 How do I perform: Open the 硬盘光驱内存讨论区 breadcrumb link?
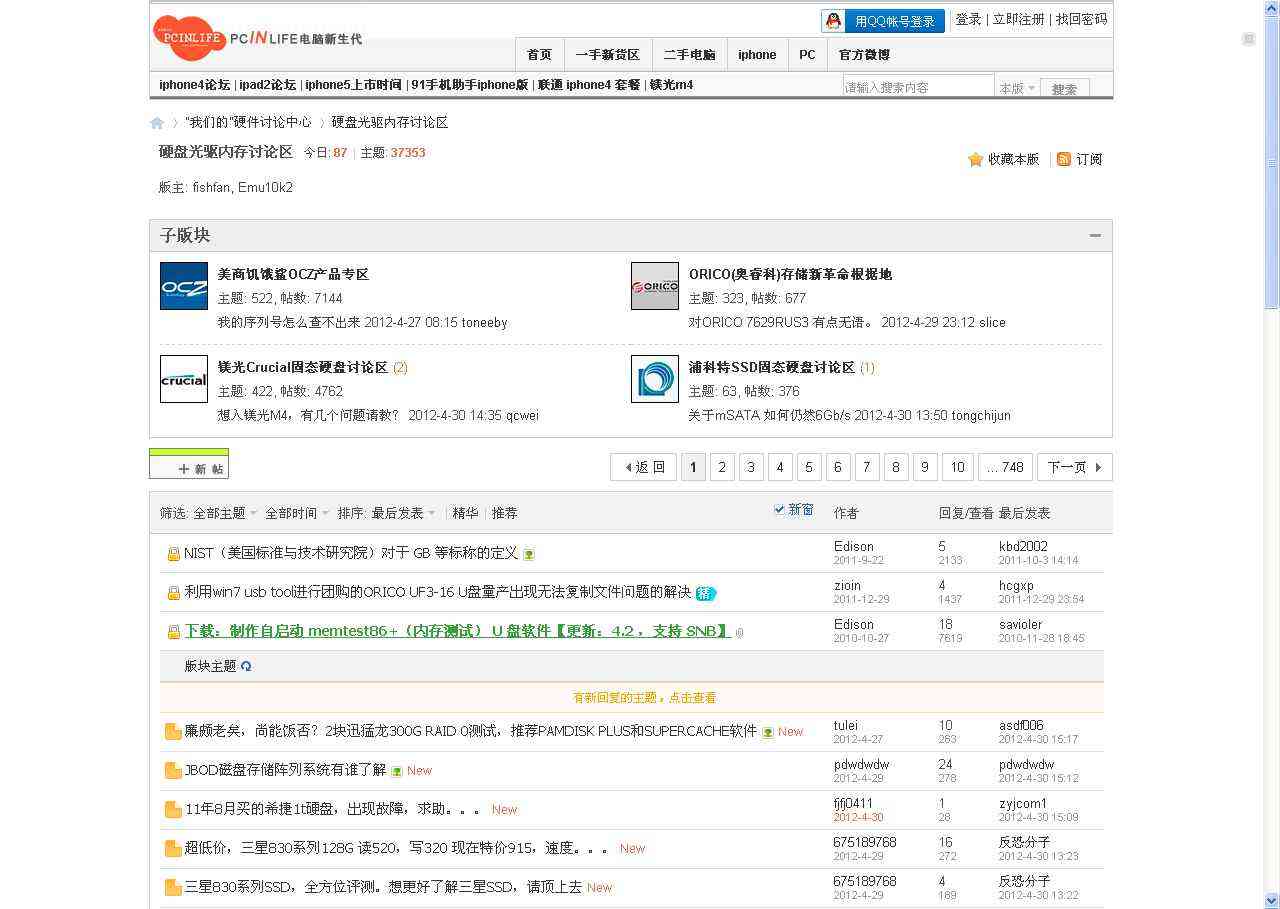[x=390, y=122]
